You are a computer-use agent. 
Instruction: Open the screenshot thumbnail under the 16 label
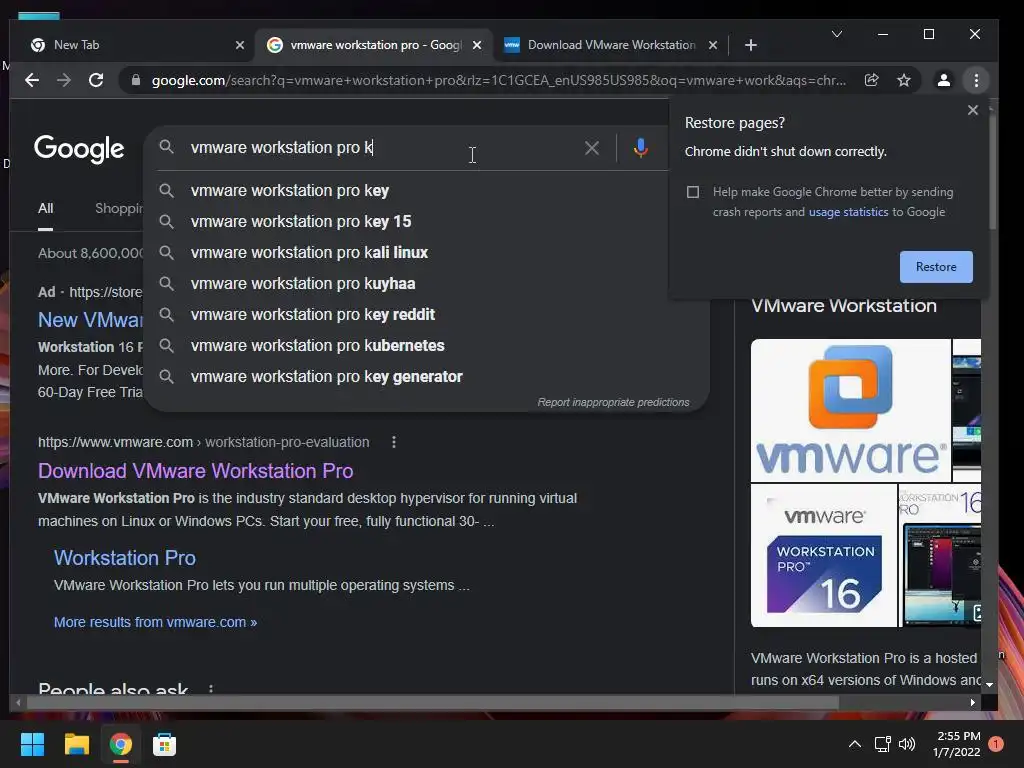click(940, 556)
